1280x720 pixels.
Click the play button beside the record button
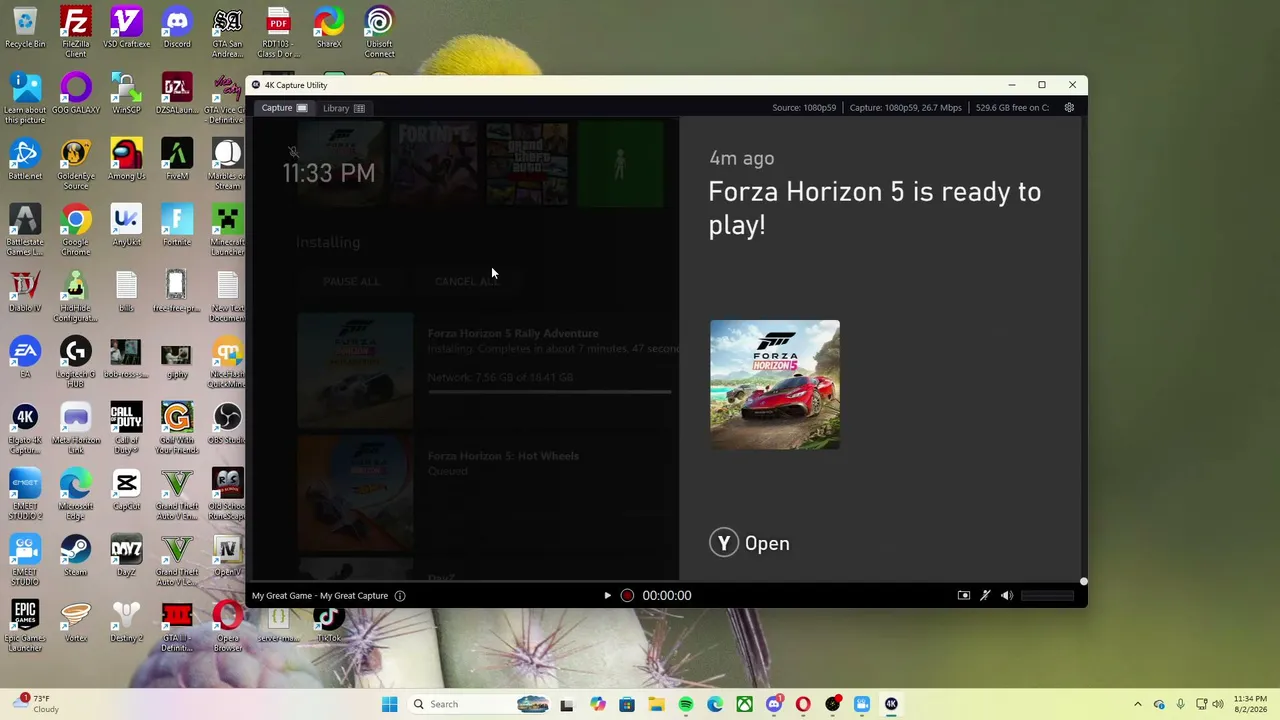(607, 596)
